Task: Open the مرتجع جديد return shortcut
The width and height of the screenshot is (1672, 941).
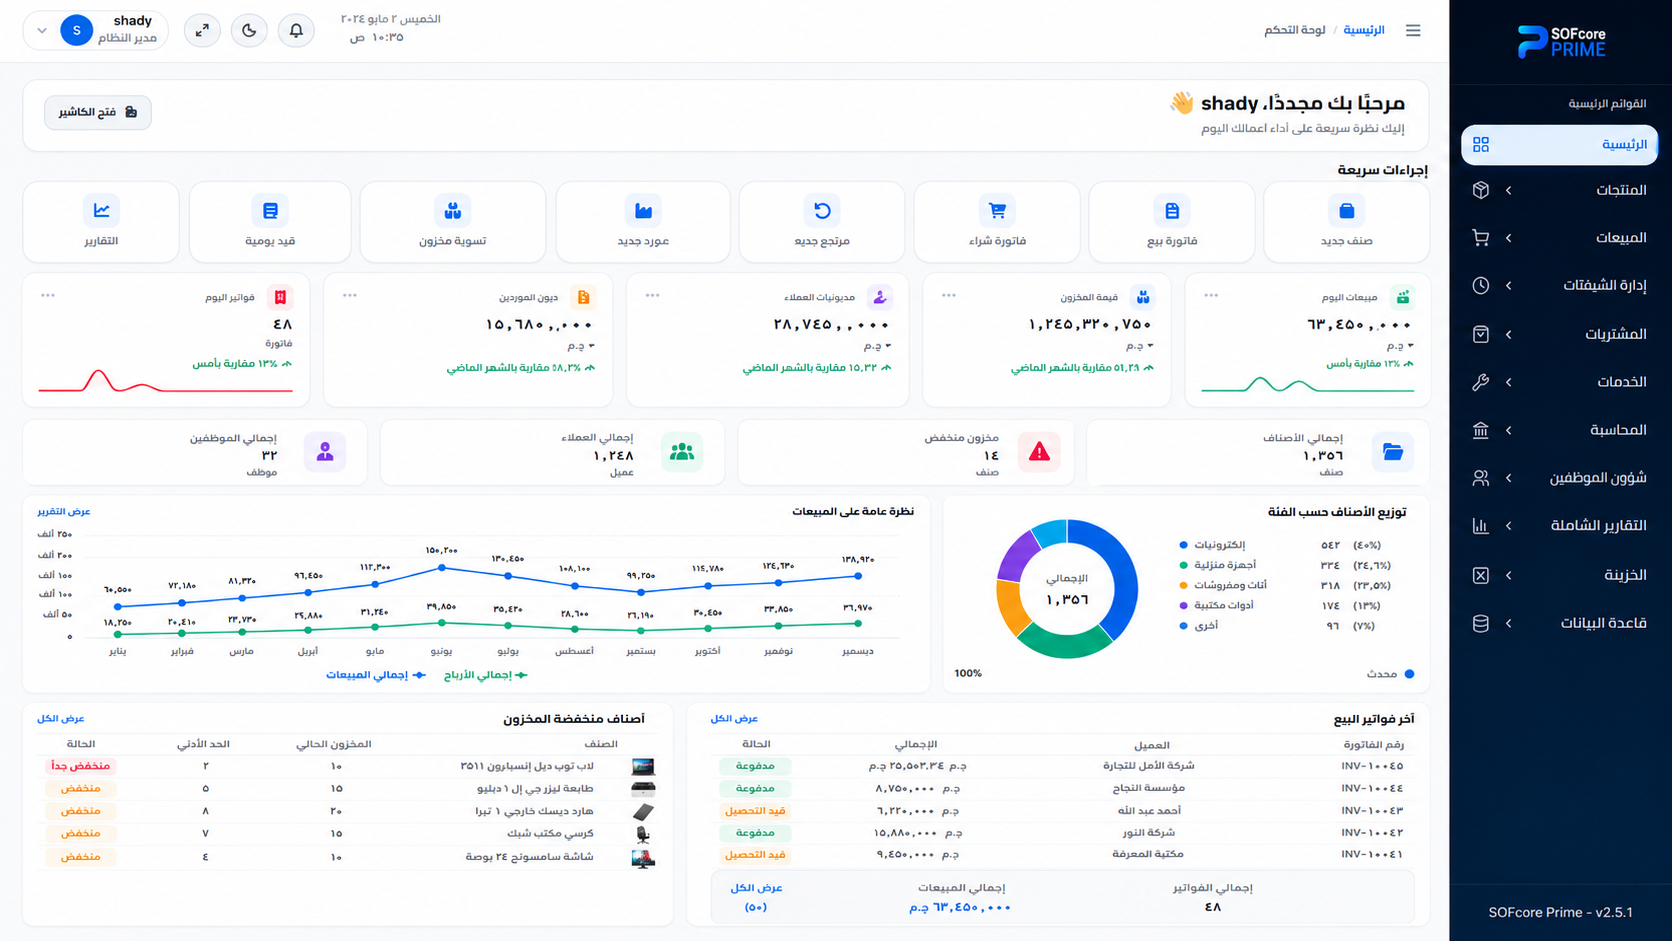Action: click(x=822, y=222)
